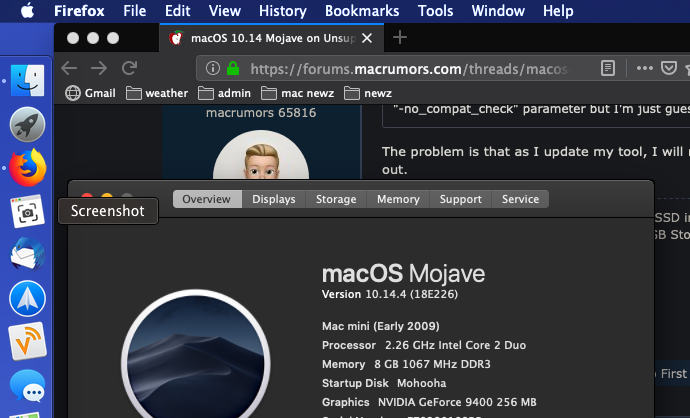690x418 pixels.
Task: Open the View menu
Action: [224, 11]
